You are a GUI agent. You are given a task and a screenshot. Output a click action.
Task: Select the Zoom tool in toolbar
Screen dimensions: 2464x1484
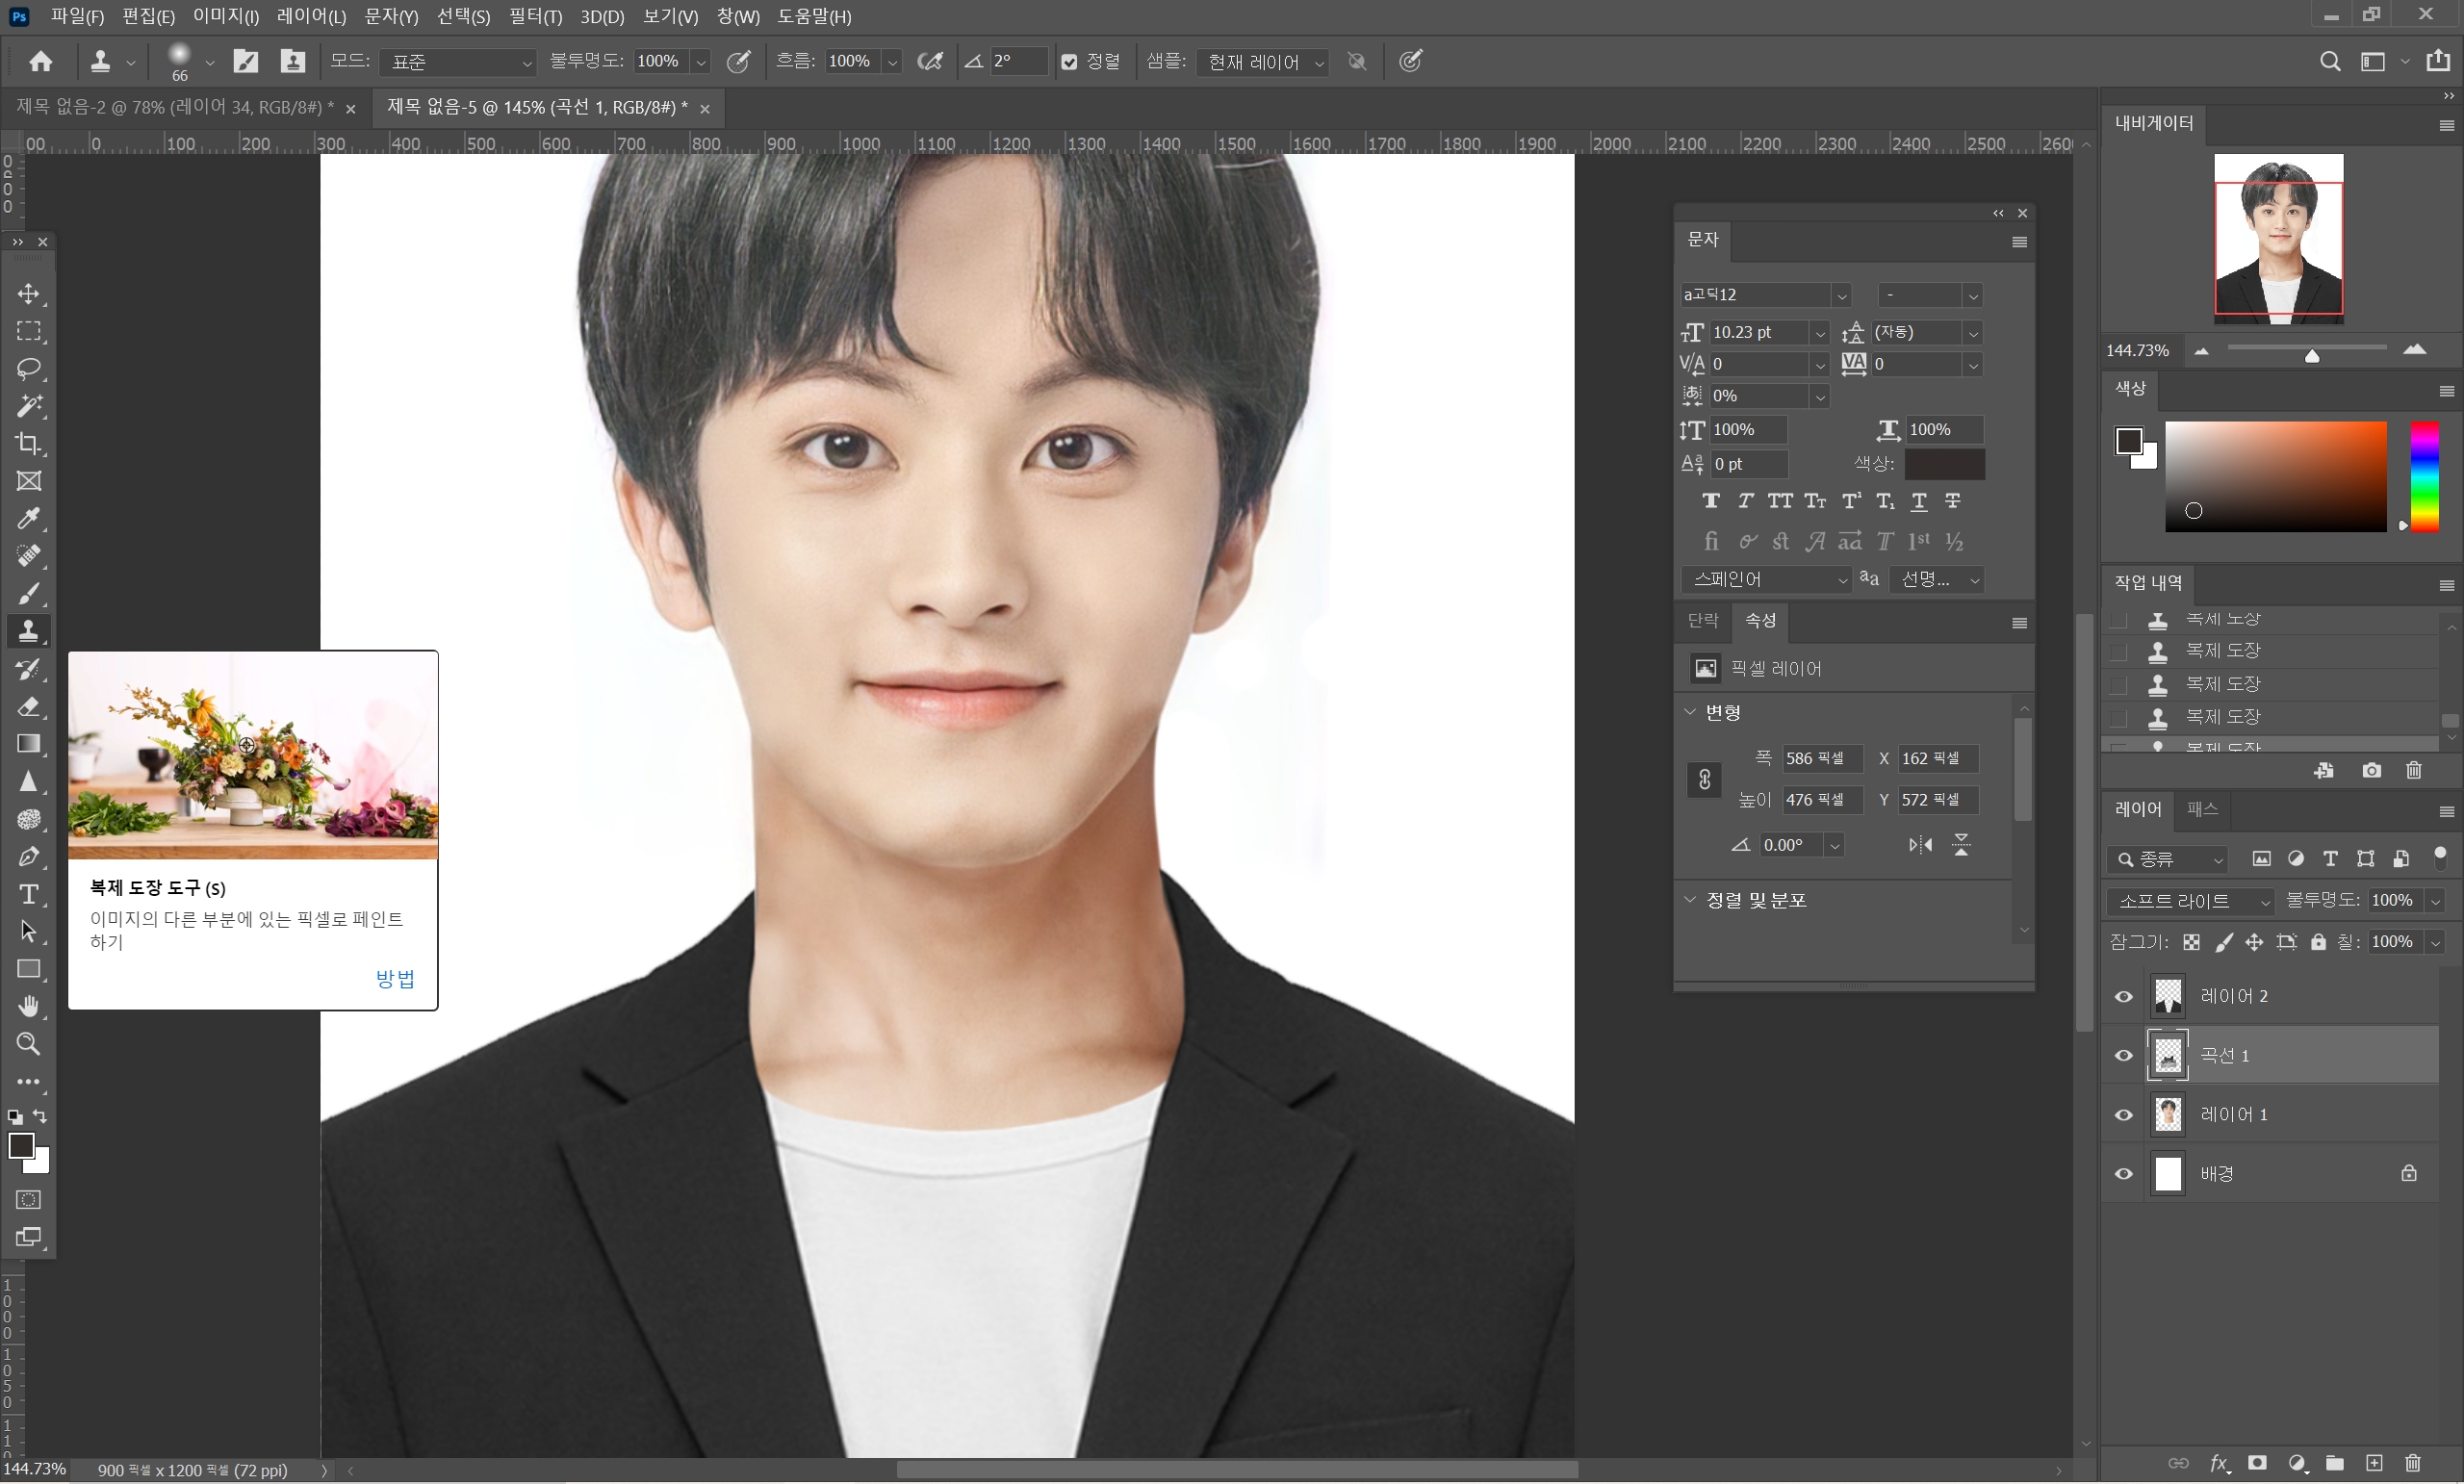[x=28, y=1045]
